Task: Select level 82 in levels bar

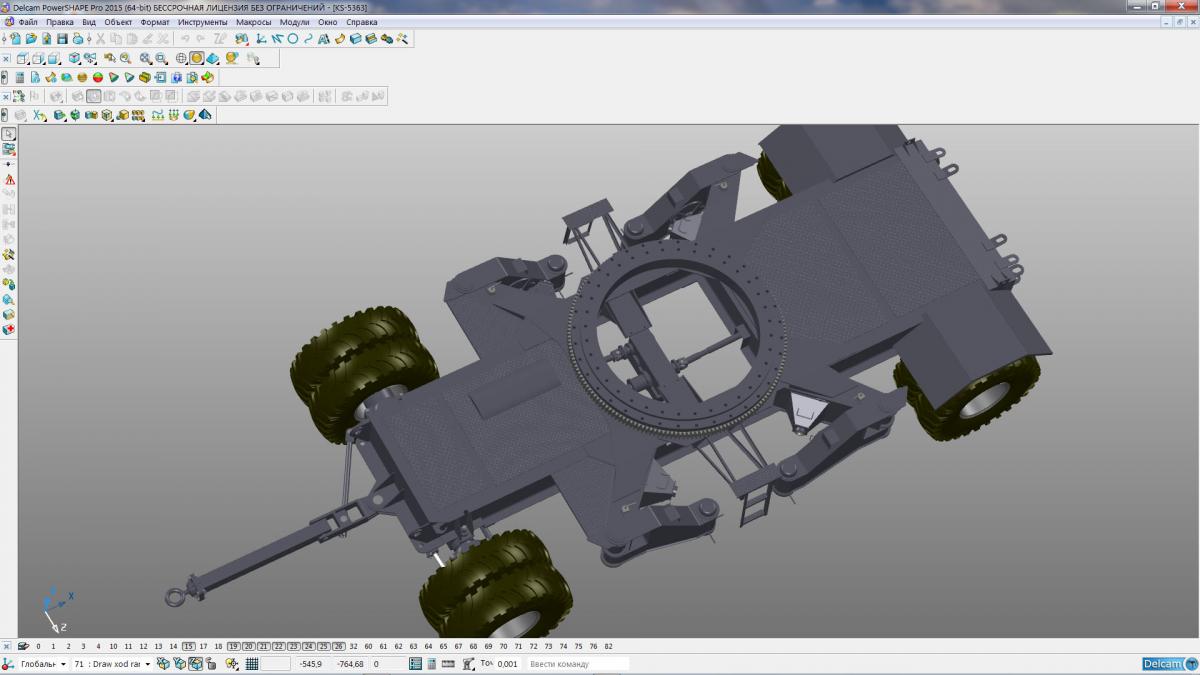Action: click(x=608, y=646)
